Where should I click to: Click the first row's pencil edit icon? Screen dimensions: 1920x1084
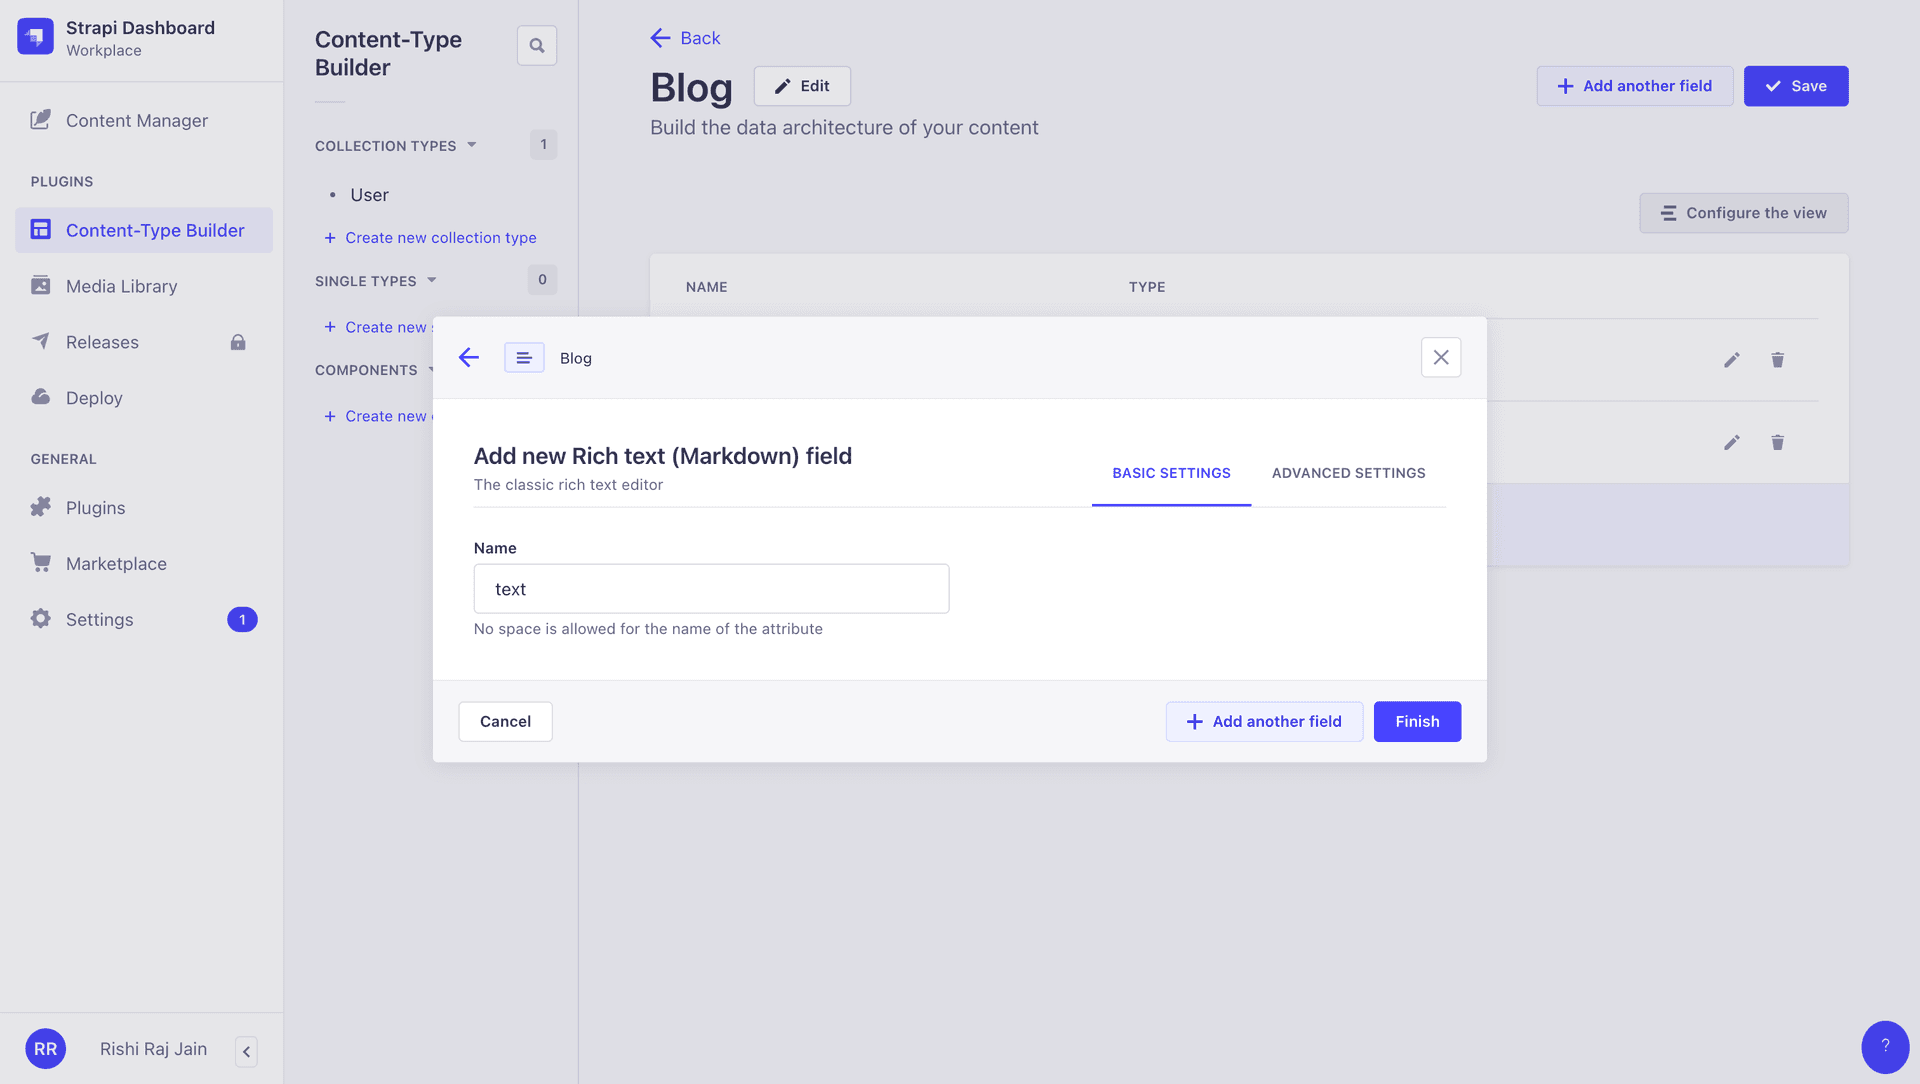[x=1732, y=360]
